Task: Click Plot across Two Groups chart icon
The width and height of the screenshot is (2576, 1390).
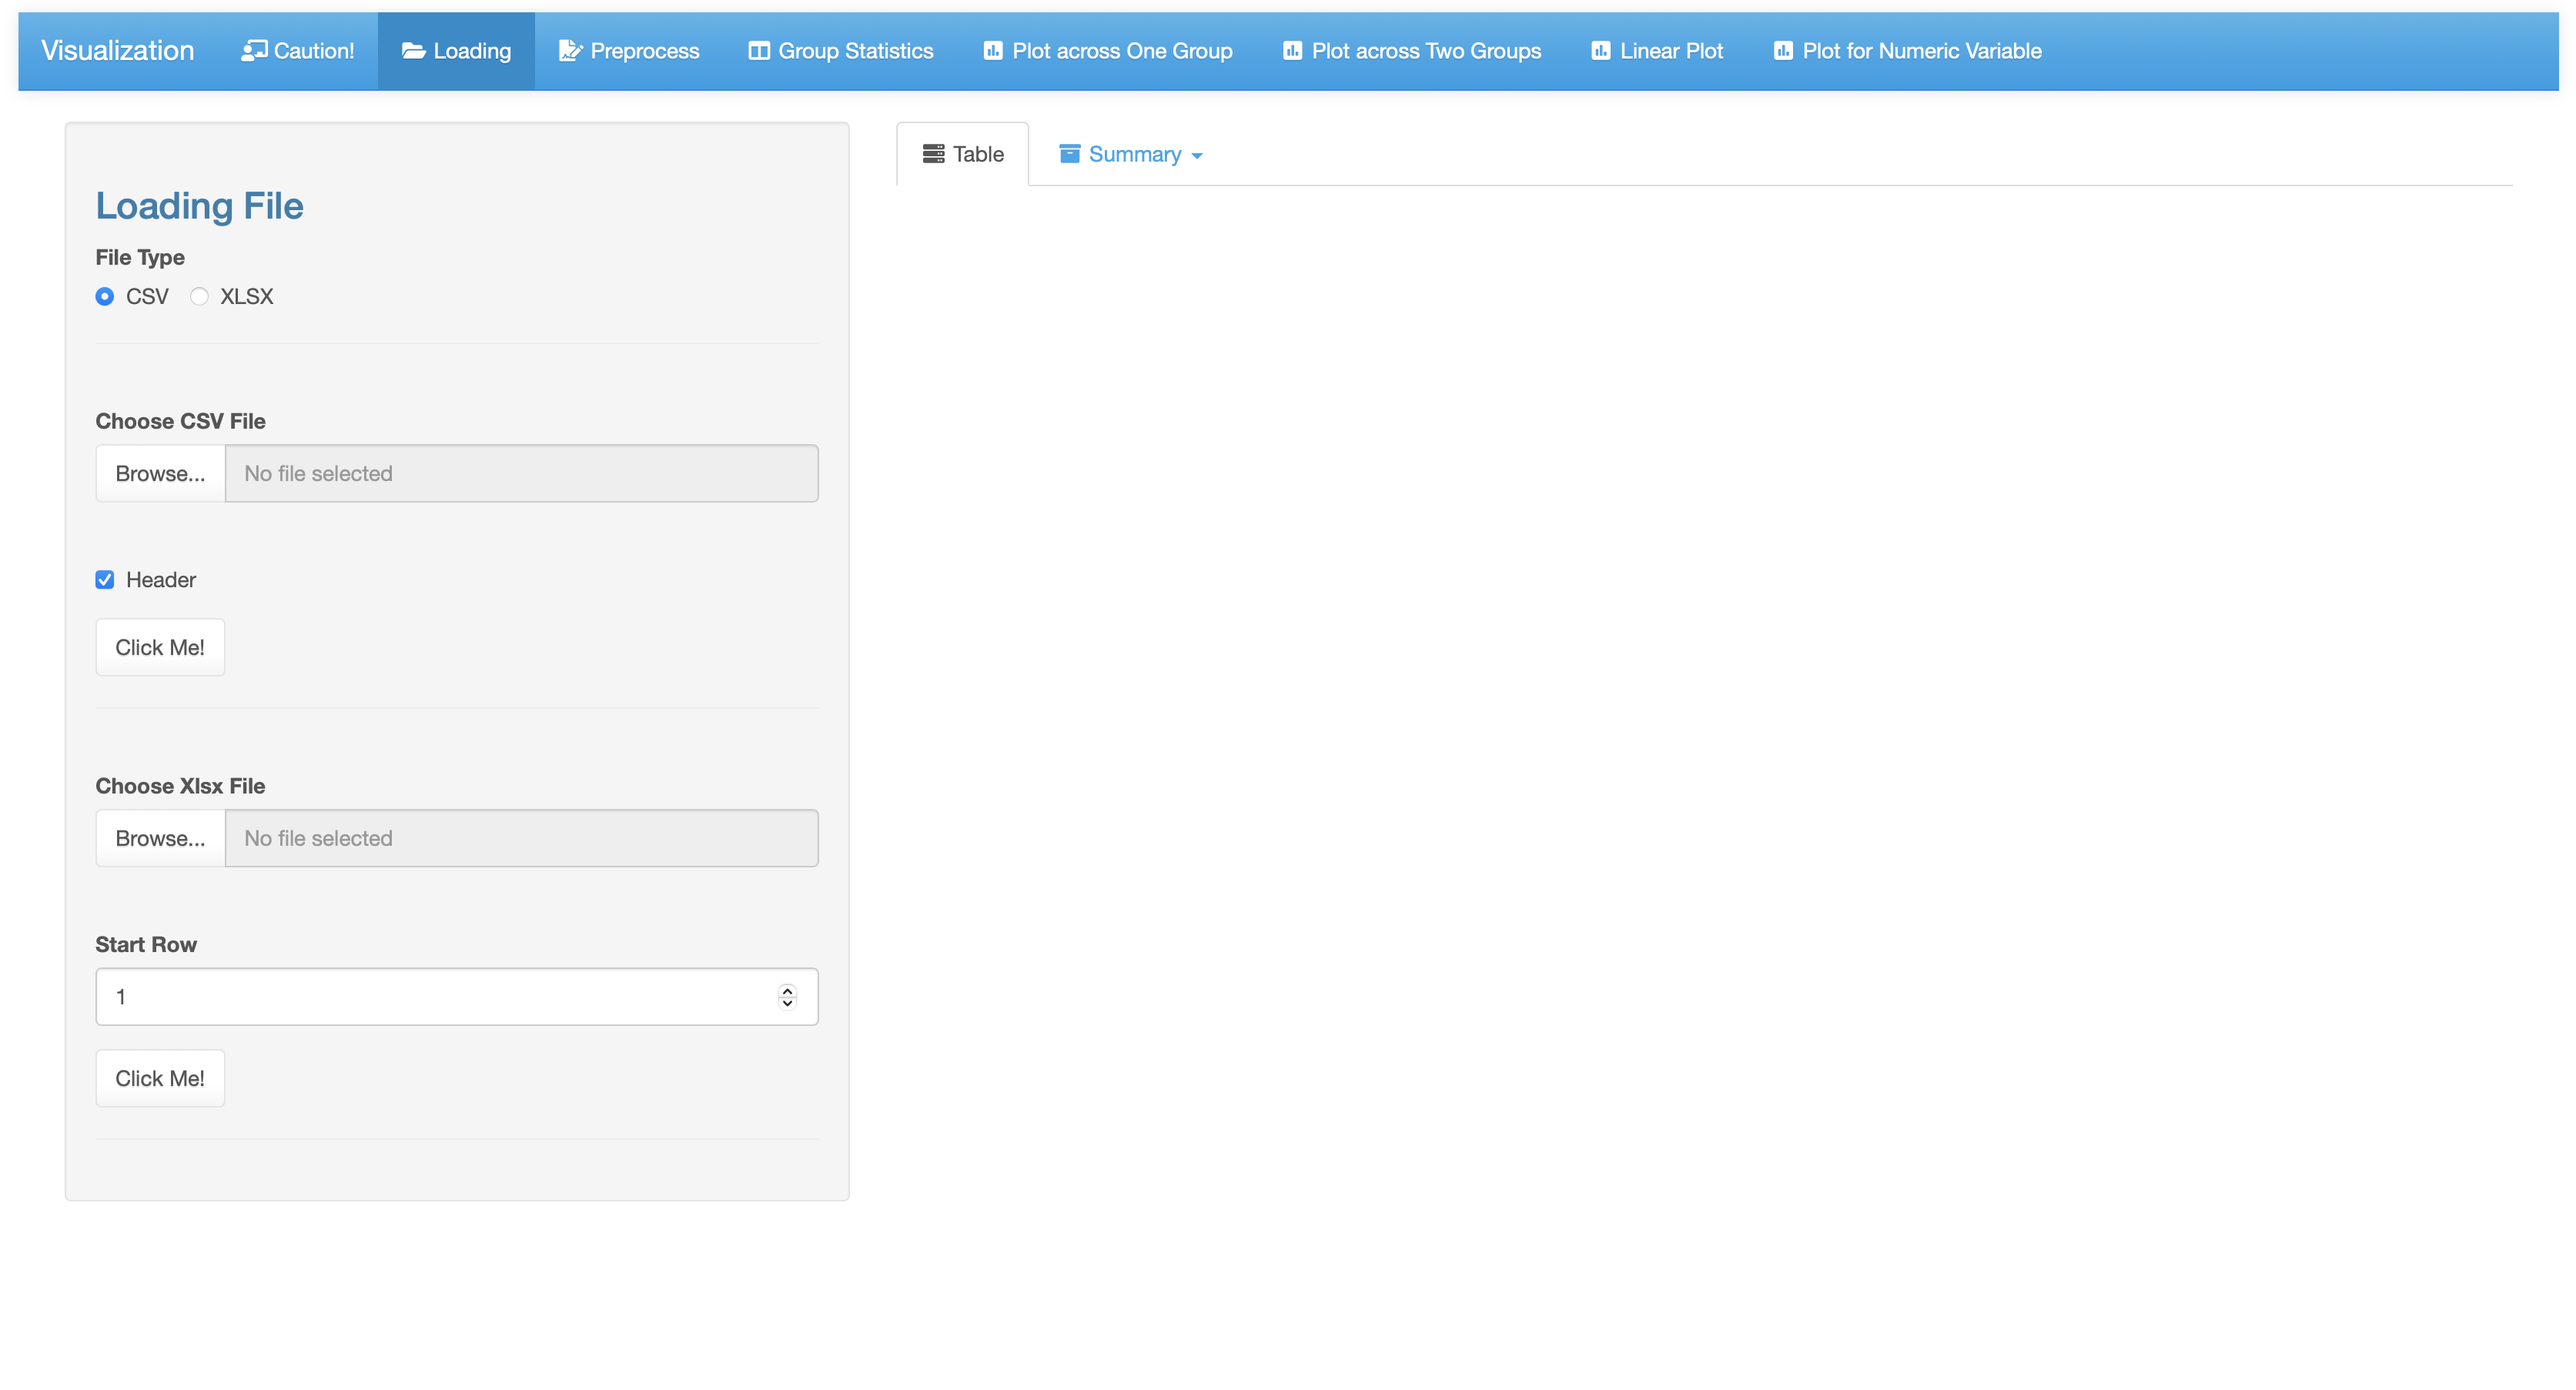Action: click(1292, 51)
